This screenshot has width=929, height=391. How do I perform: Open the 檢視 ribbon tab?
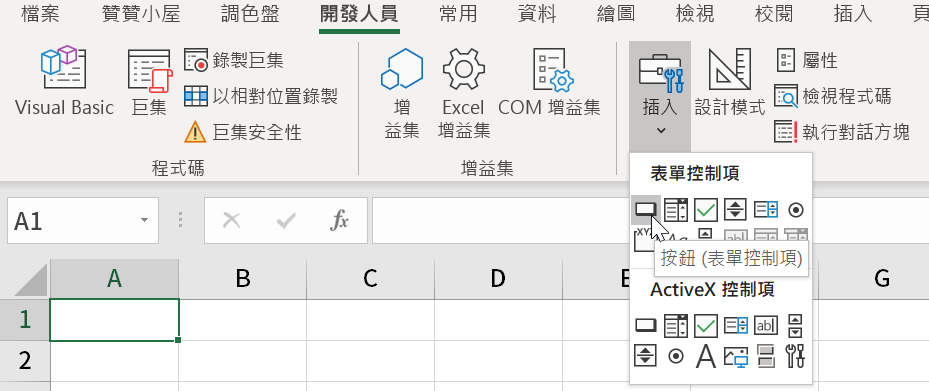pyautogui.click(x=694, y=14)
